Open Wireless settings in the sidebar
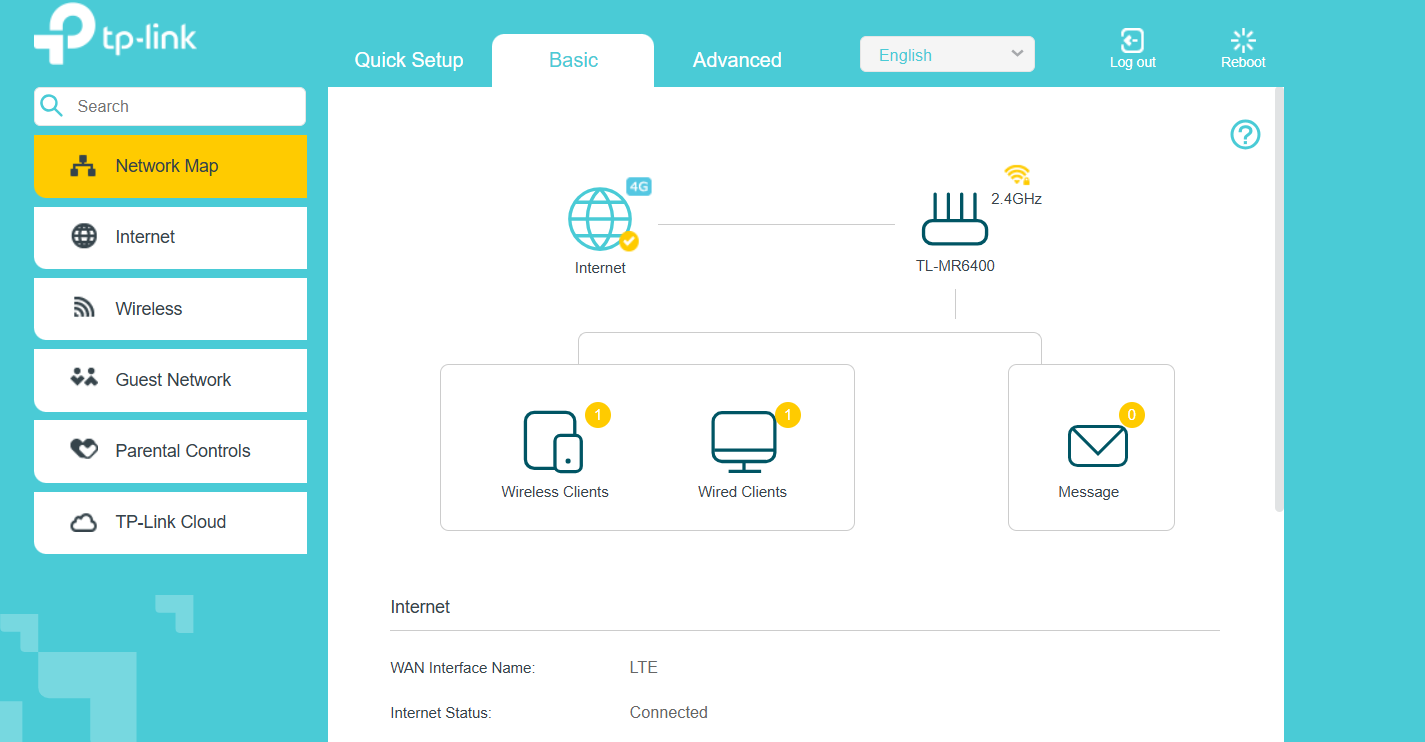Viewport: 1425px width, 742px height. click(x=170, y=309)
